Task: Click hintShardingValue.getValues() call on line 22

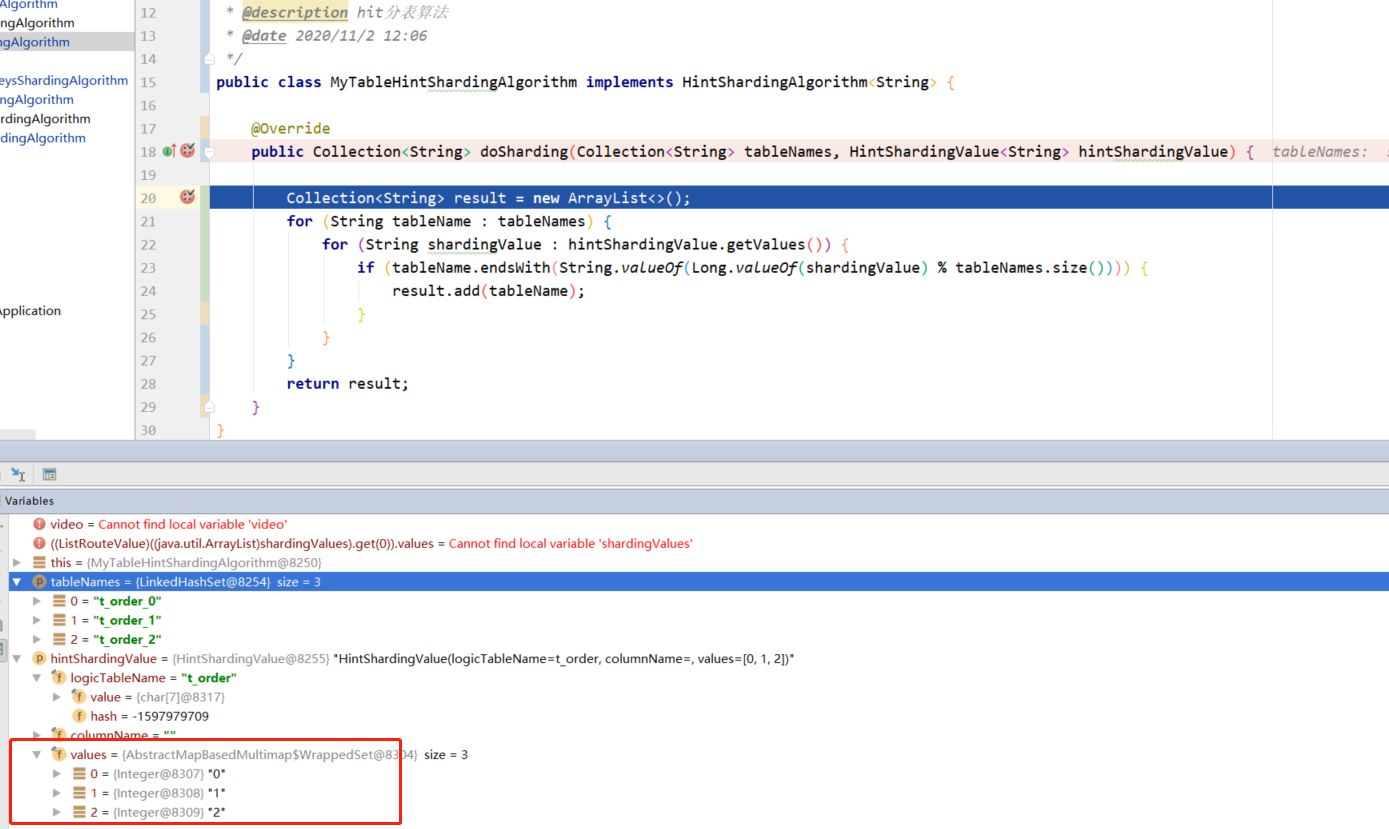Action: pyautogui.click(x=700, y=245)
